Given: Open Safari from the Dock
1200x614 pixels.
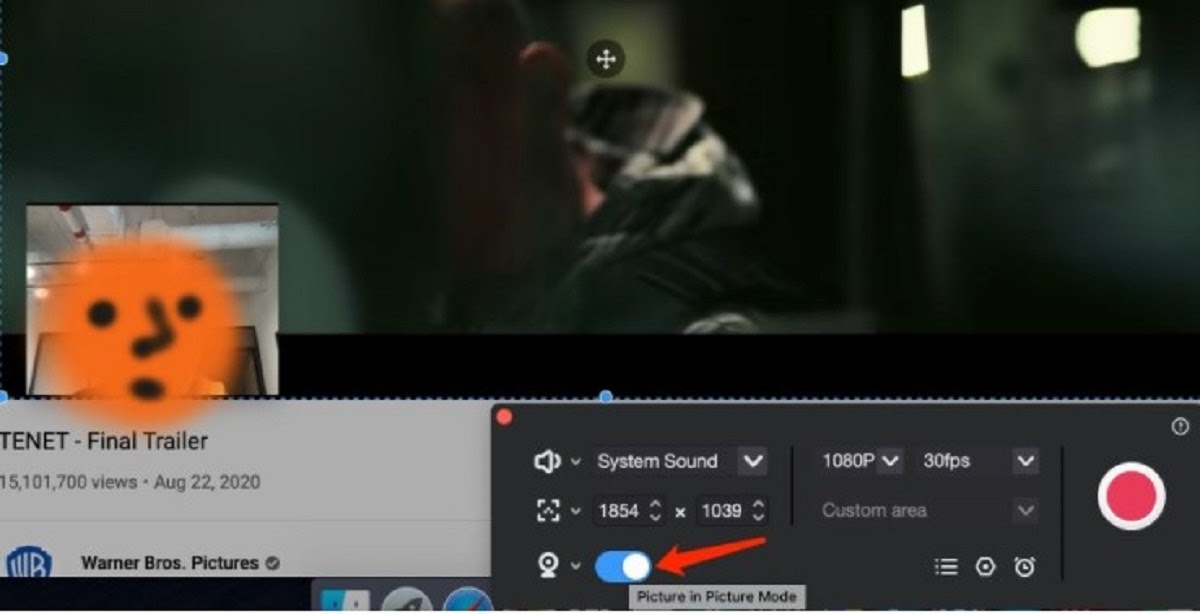Looking at the screenshot, I should (469, 600).
